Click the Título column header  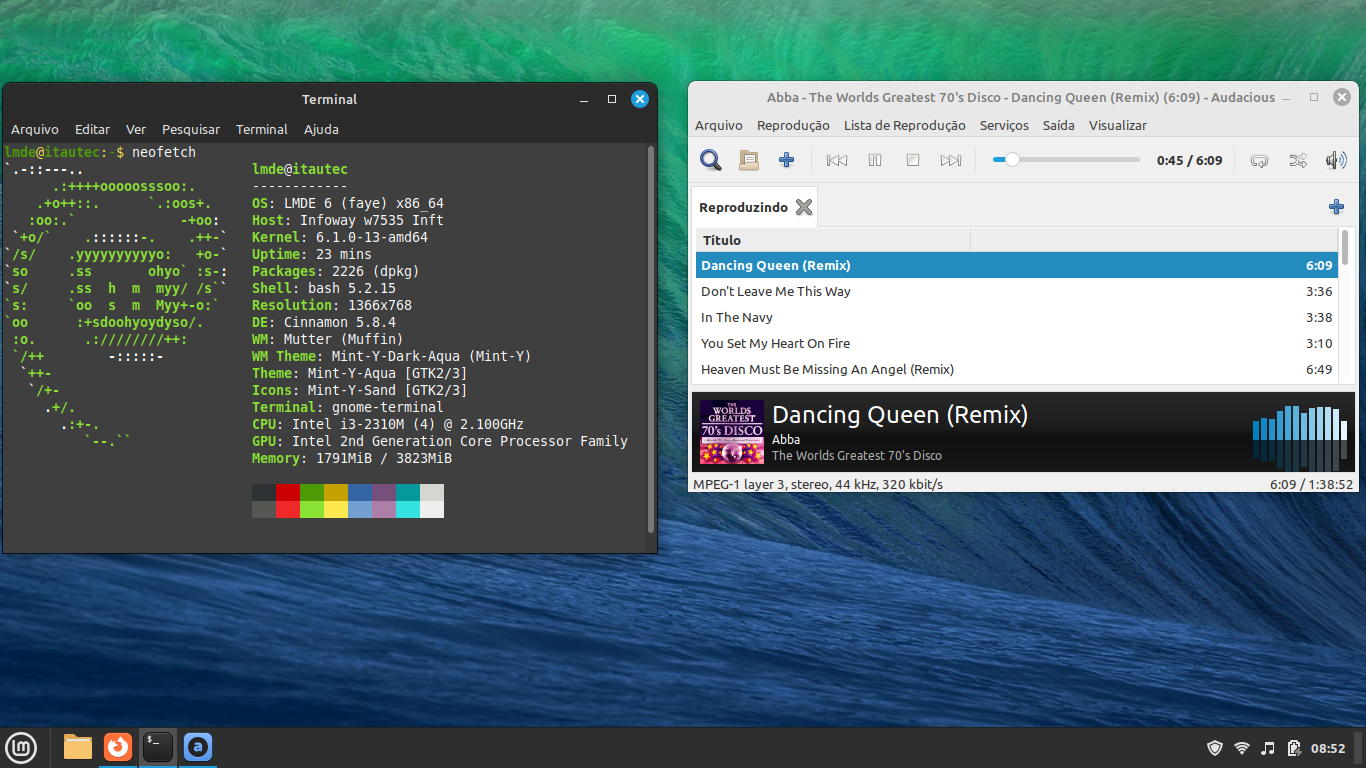coord(833,240)
